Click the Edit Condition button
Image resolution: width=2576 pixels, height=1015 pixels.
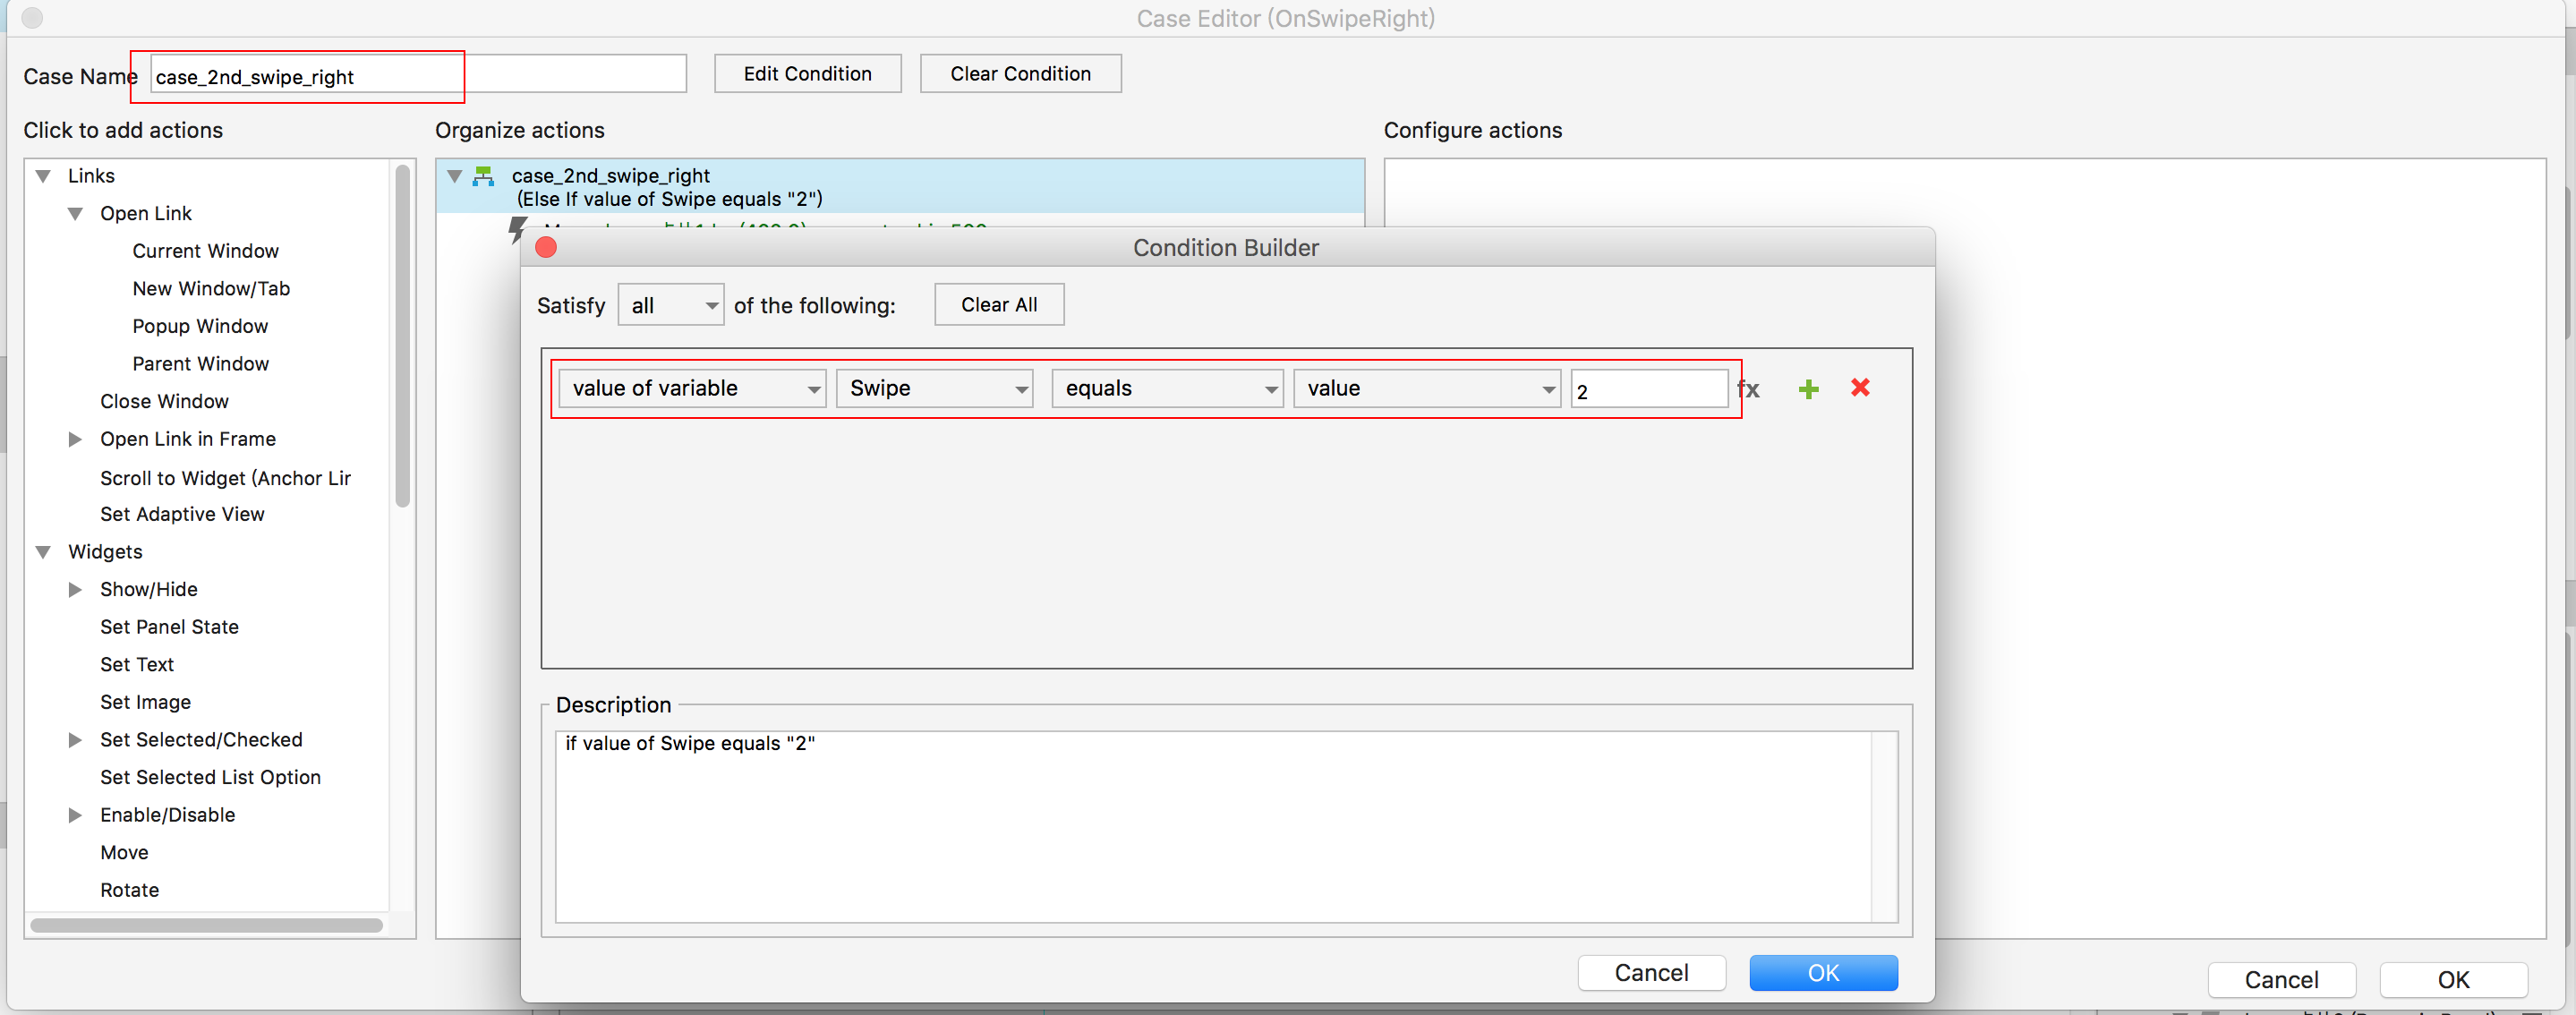pyautogui.click(x=807, y=74)
